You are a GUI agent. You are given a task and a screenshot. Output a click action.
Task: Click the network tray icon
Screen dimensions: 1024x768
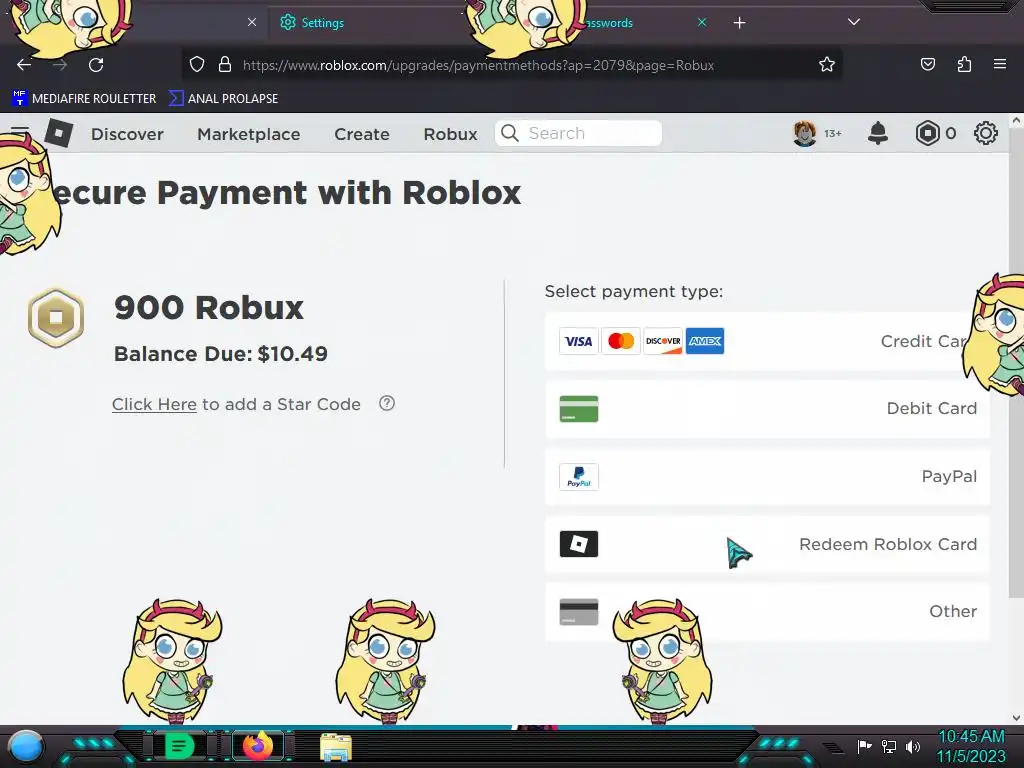tap(889, 746)
